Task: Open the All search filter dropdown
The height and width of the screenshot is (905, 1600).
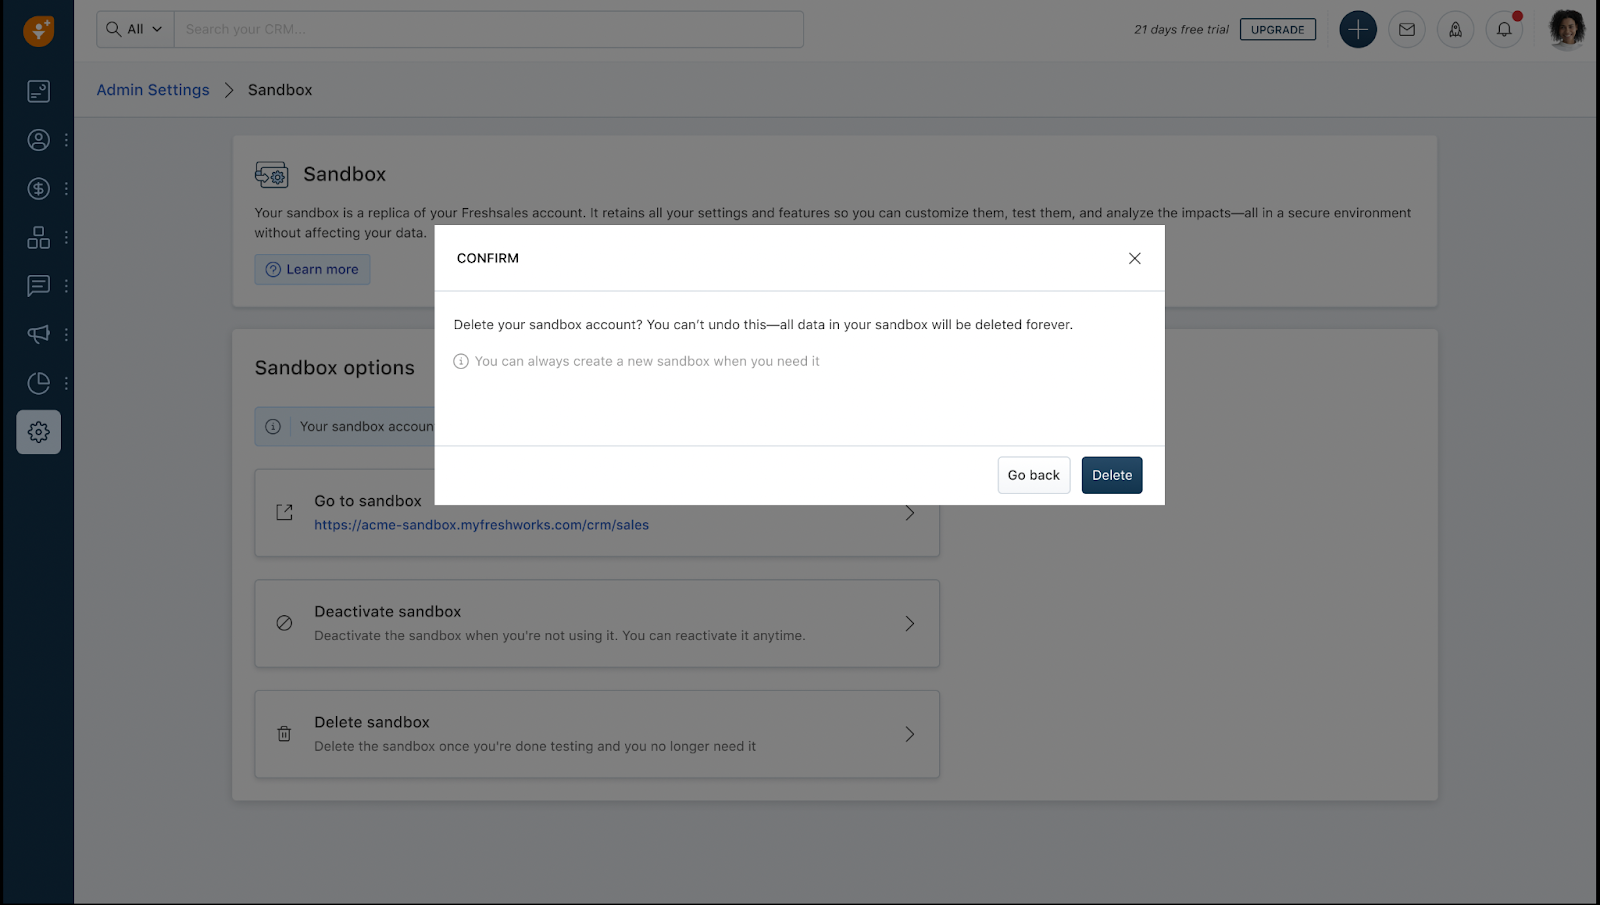Action: click(134, 29)
